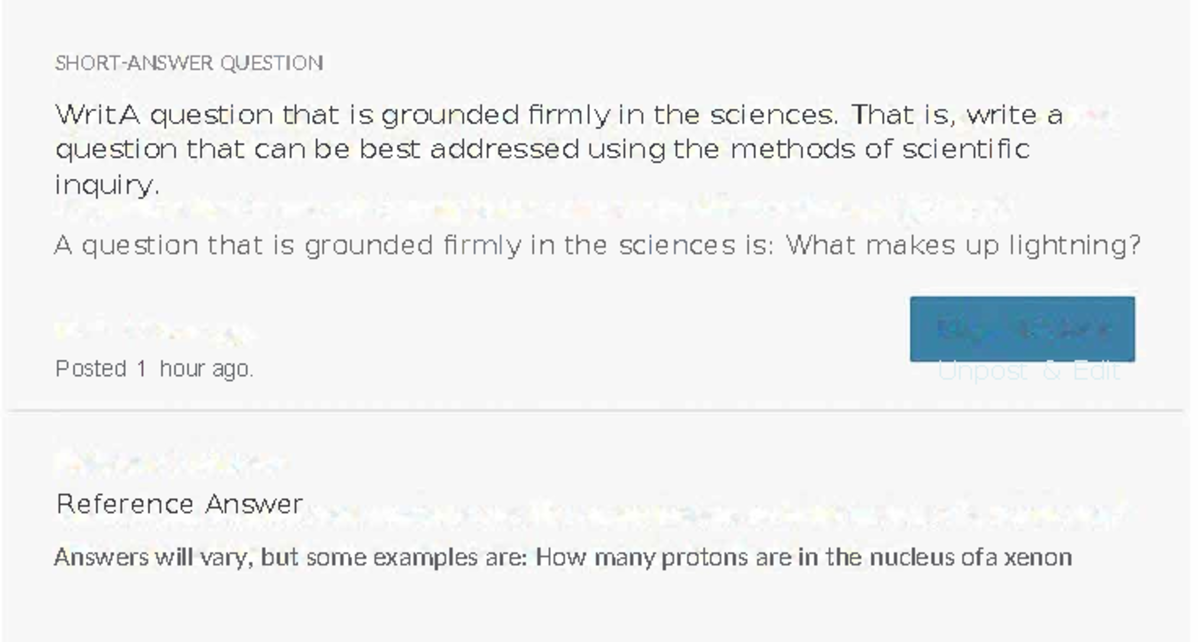Select the SHORT-ANSWER QUESTION label

[189, 63]
